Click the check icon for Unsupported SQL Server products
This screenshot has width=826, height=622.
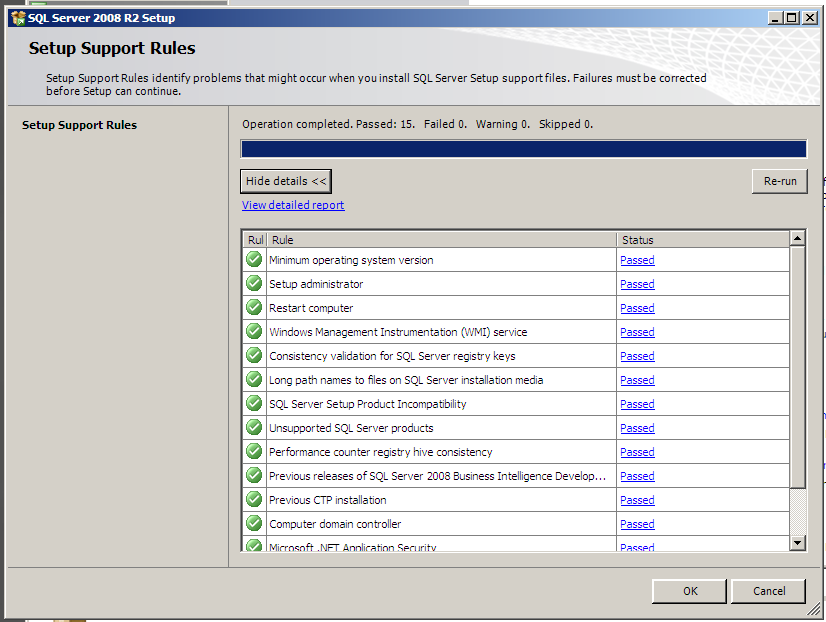(254, 427)
